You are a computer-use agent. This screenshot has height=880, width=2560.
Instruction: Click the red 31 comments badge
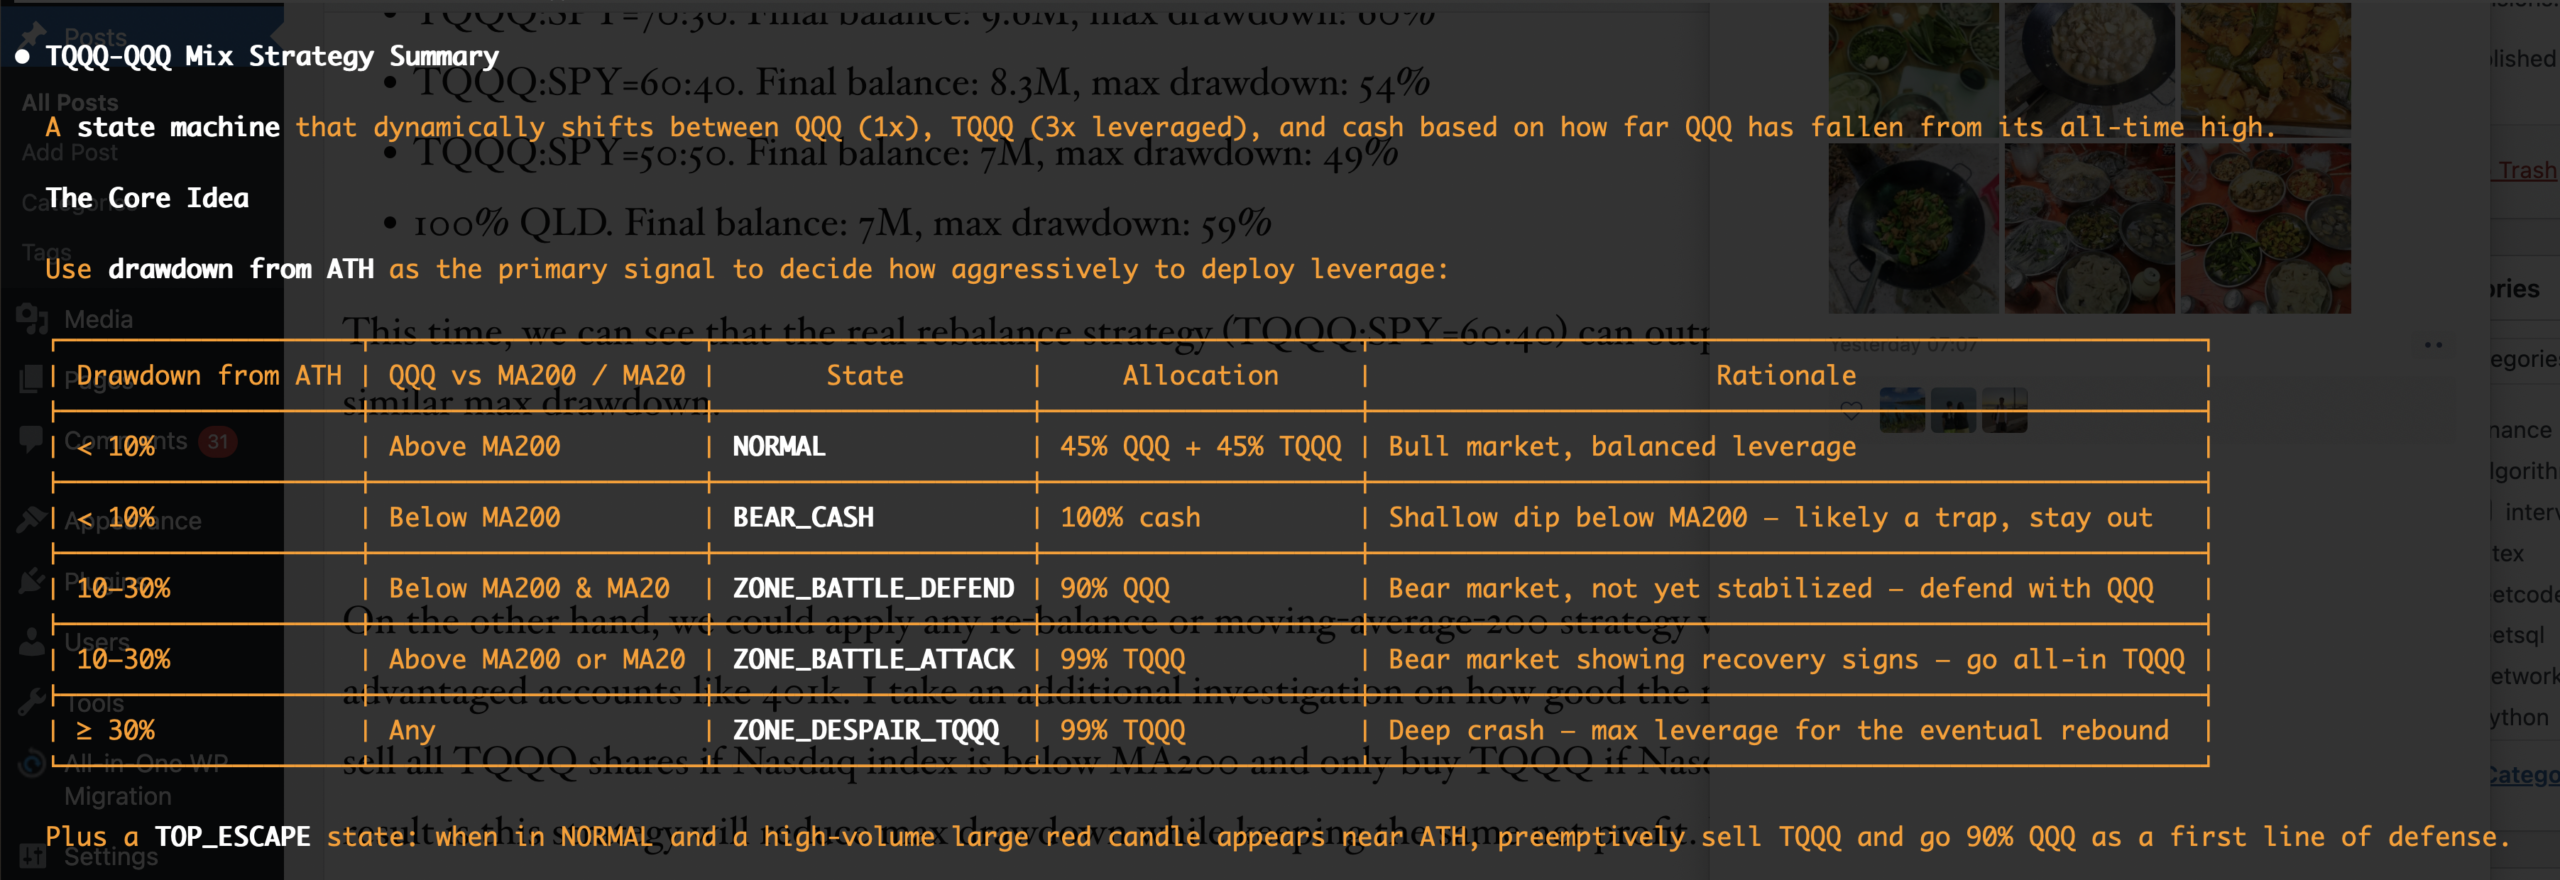[x=217, y=441]
